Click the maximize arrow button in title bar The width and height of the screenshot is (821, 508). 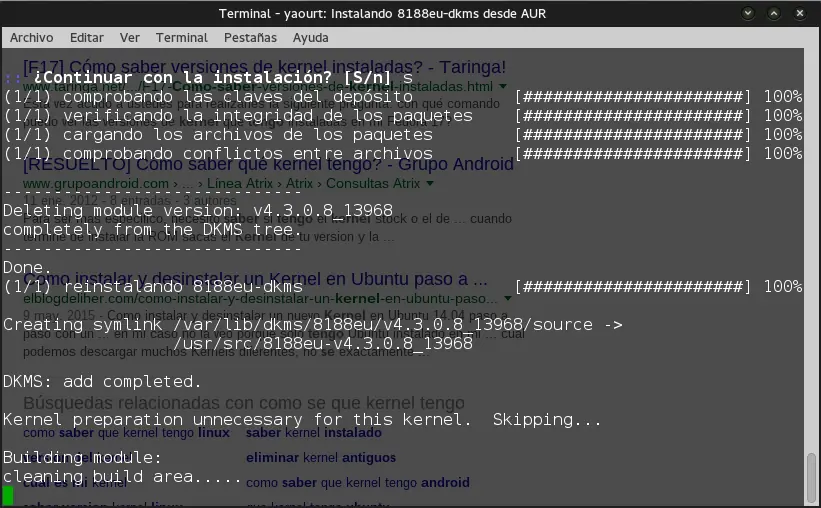774,13
